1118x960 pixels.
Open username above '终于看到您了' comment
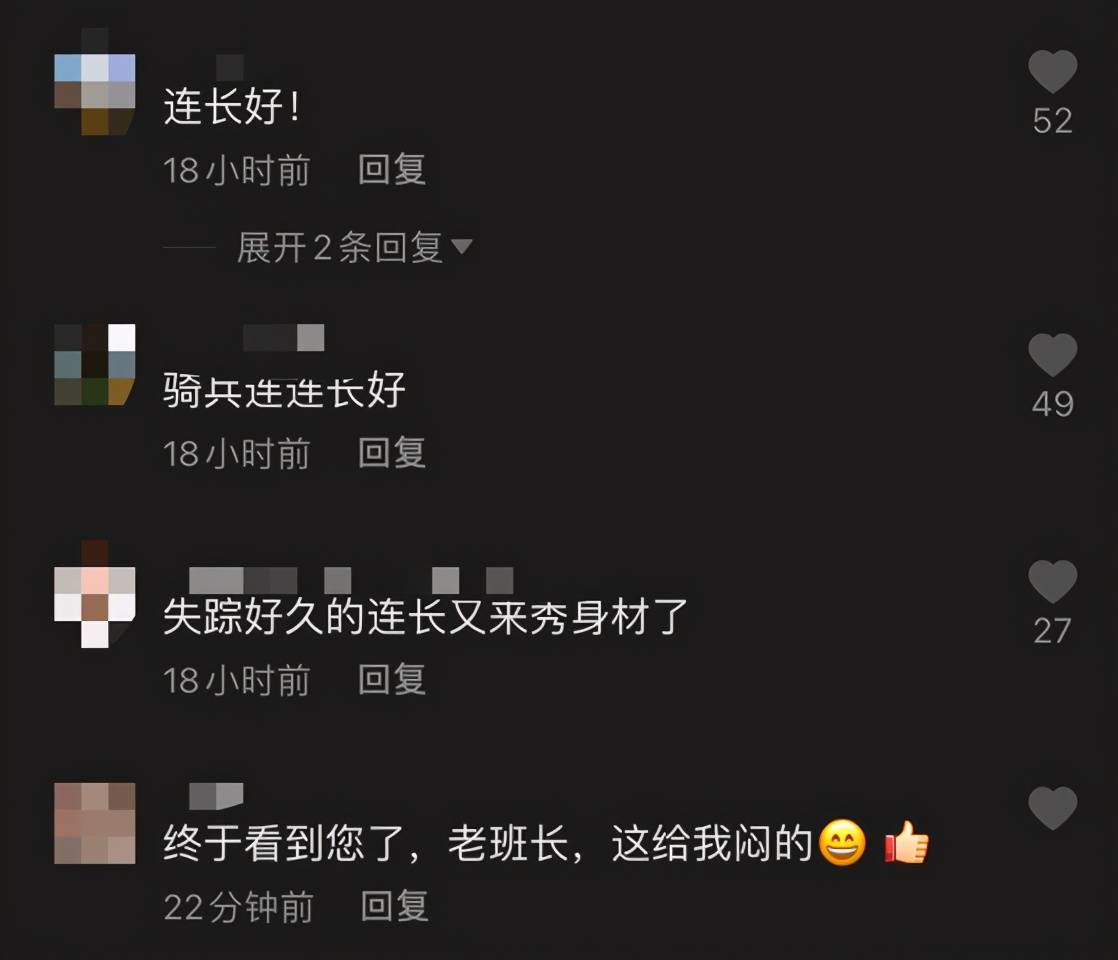216,796
